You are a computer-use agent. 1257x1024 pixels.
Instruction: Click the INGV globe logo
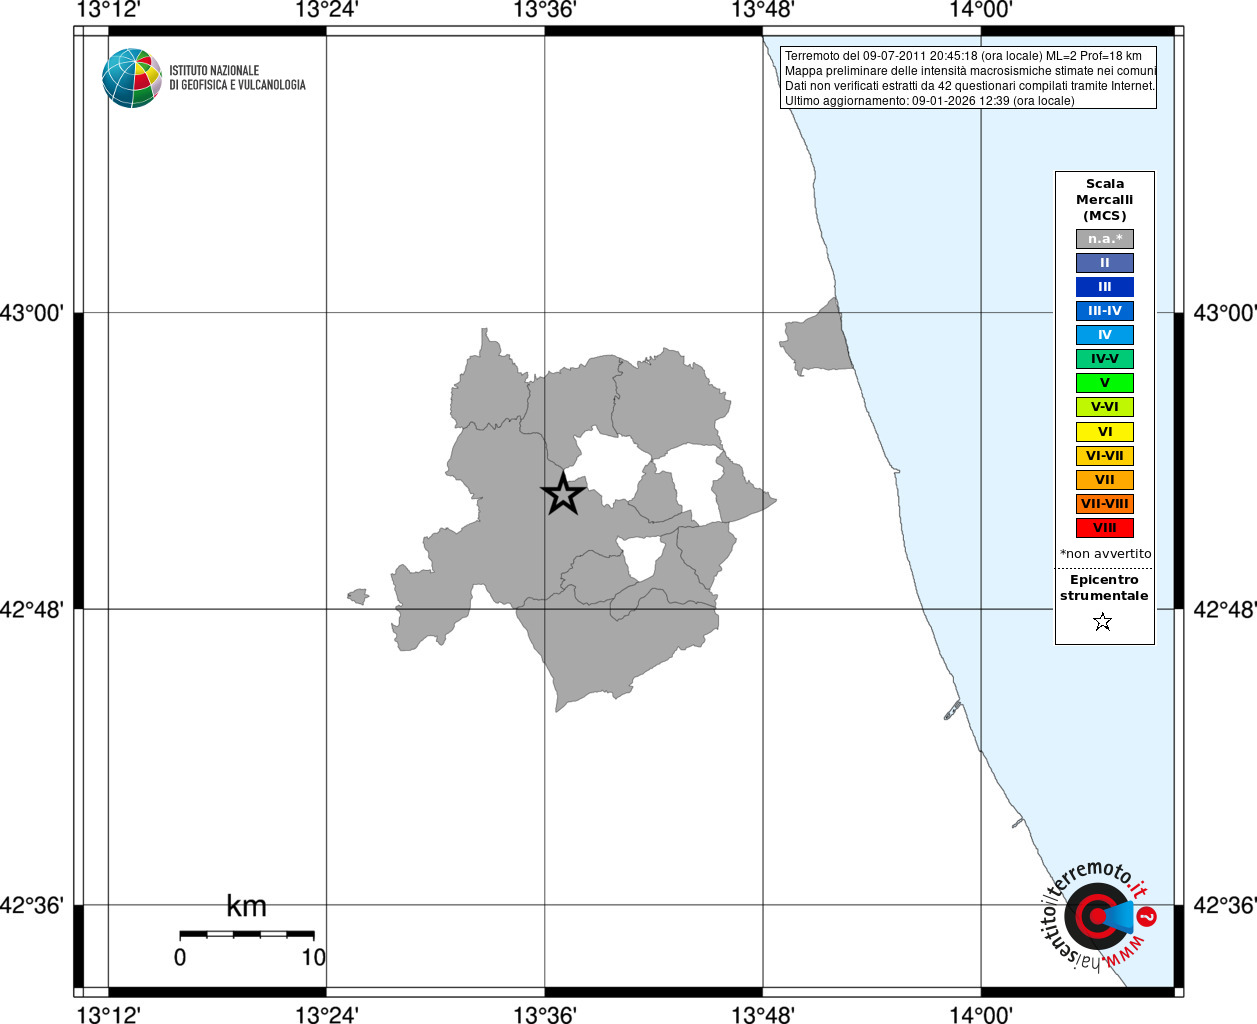[x=132, y=78]
